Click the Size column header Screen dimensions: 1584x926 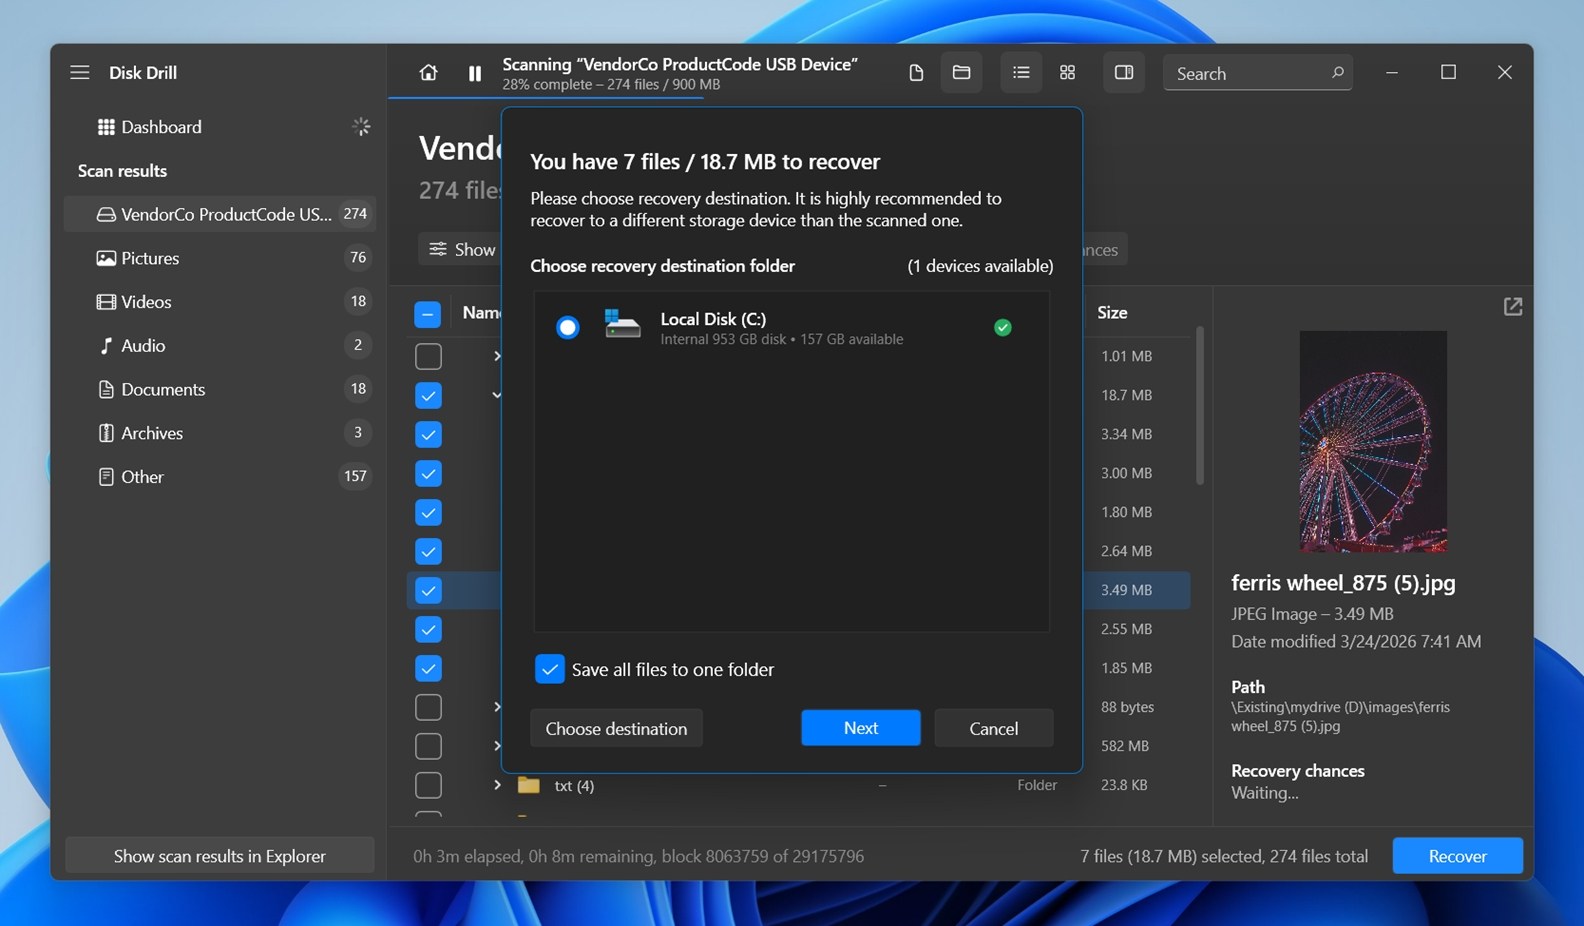[x=1112, y=312]
